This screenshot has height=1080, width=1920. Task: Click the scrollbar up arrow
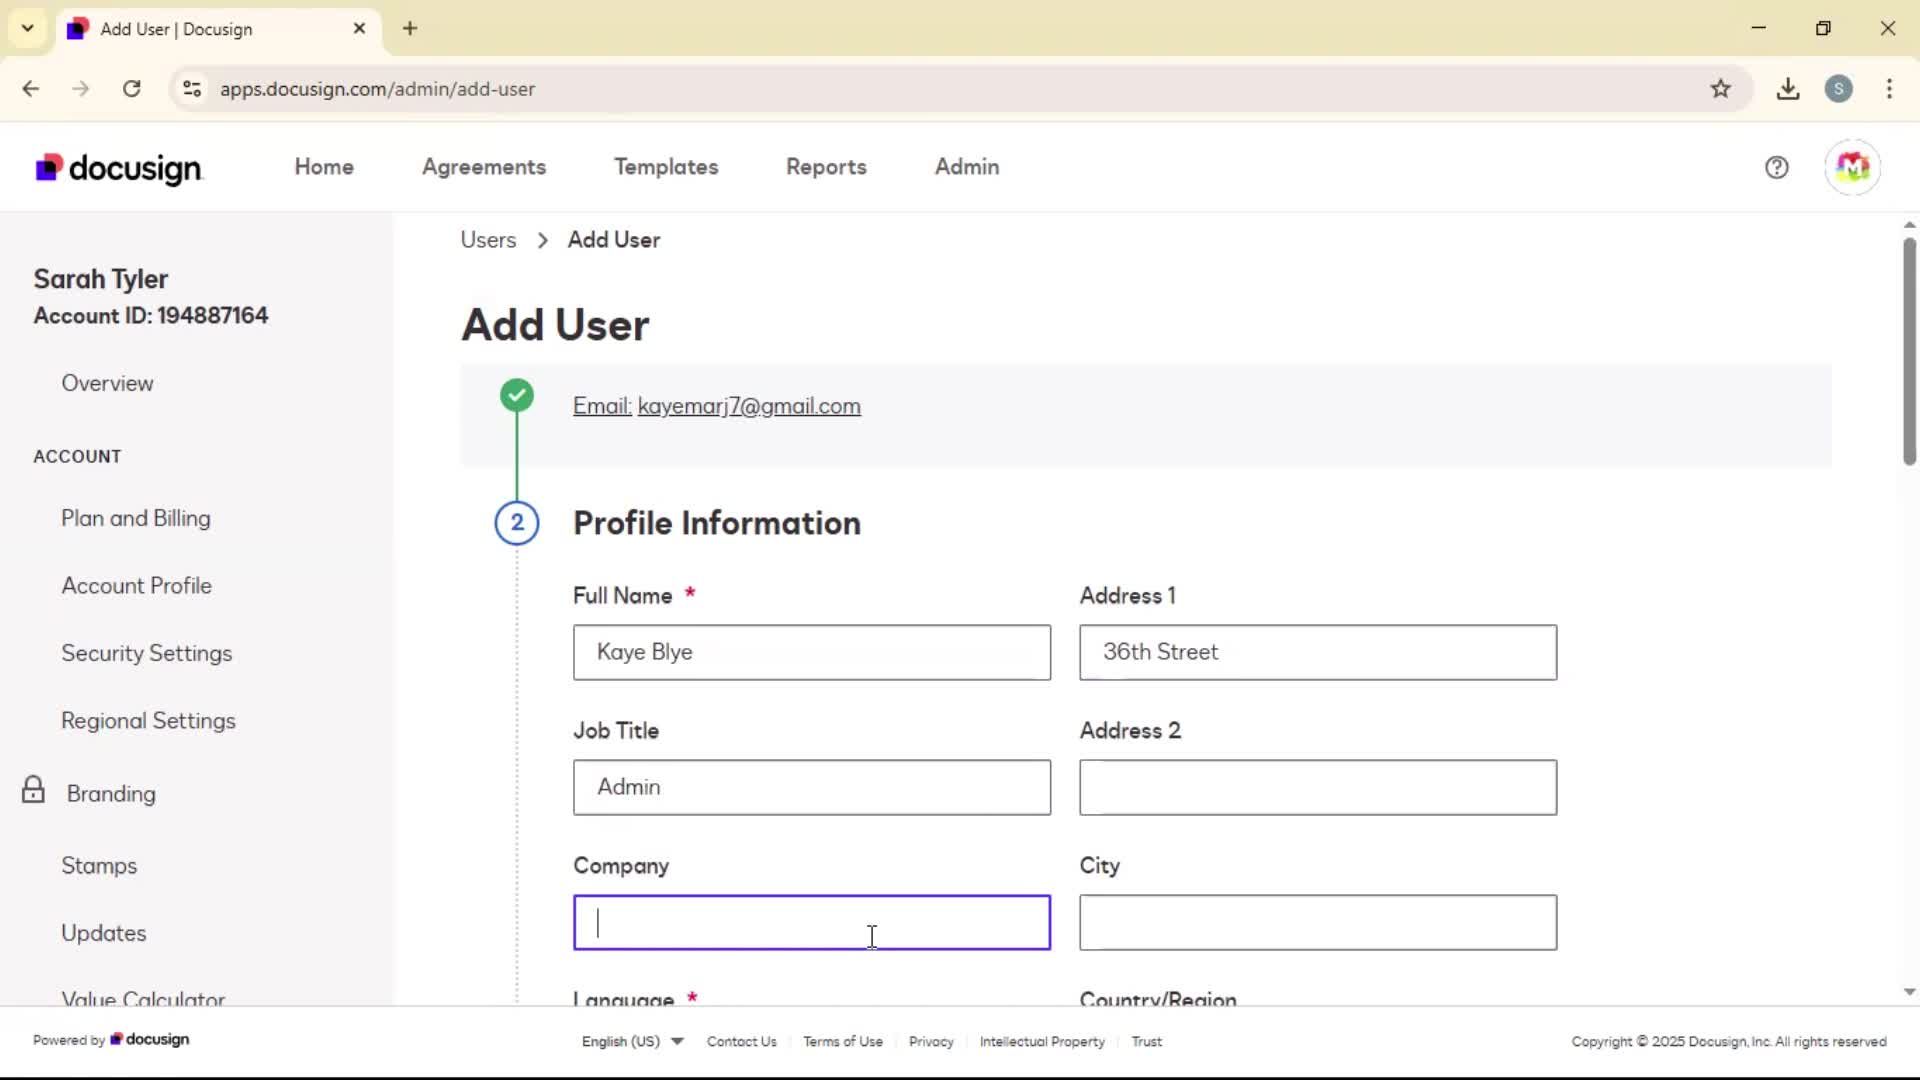(1909, 225)
